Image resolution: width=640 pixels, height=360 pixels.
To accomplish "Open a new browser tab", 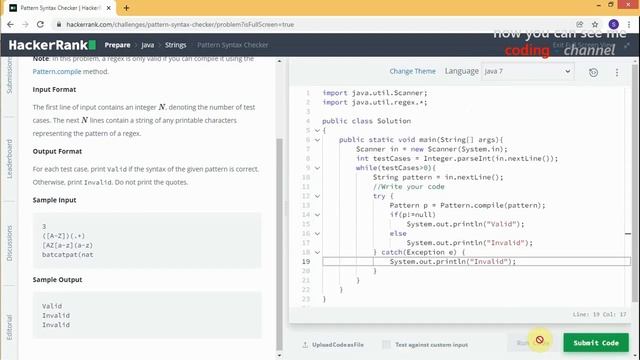I will (126, 8).
